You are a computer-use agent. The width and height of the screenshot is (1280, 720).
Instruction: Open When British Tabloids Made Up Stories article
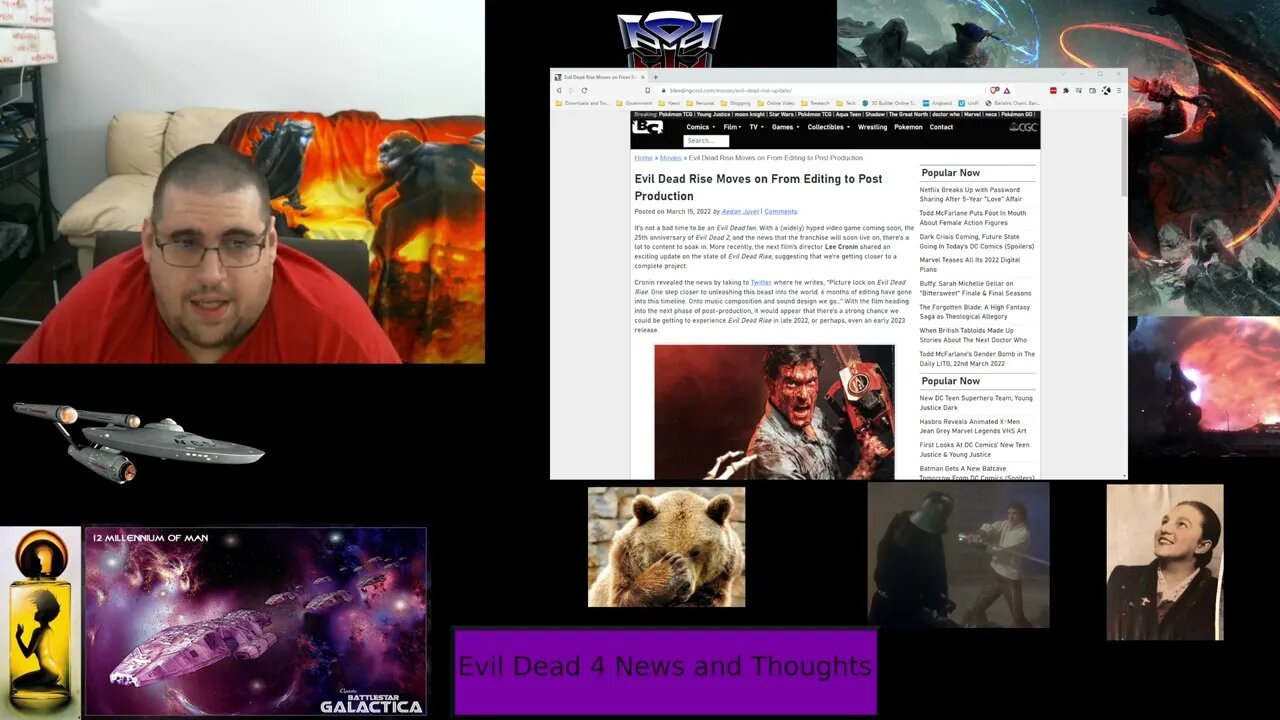pyautogui.click(x=973, y=336)
